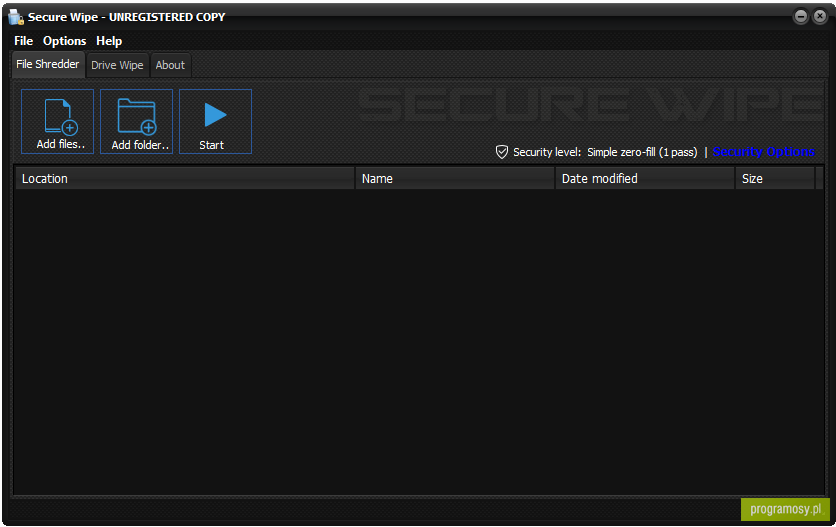836x527 pixels.
Task: Click the Secure Wipe title bar app icon
Action: (16, 17)
